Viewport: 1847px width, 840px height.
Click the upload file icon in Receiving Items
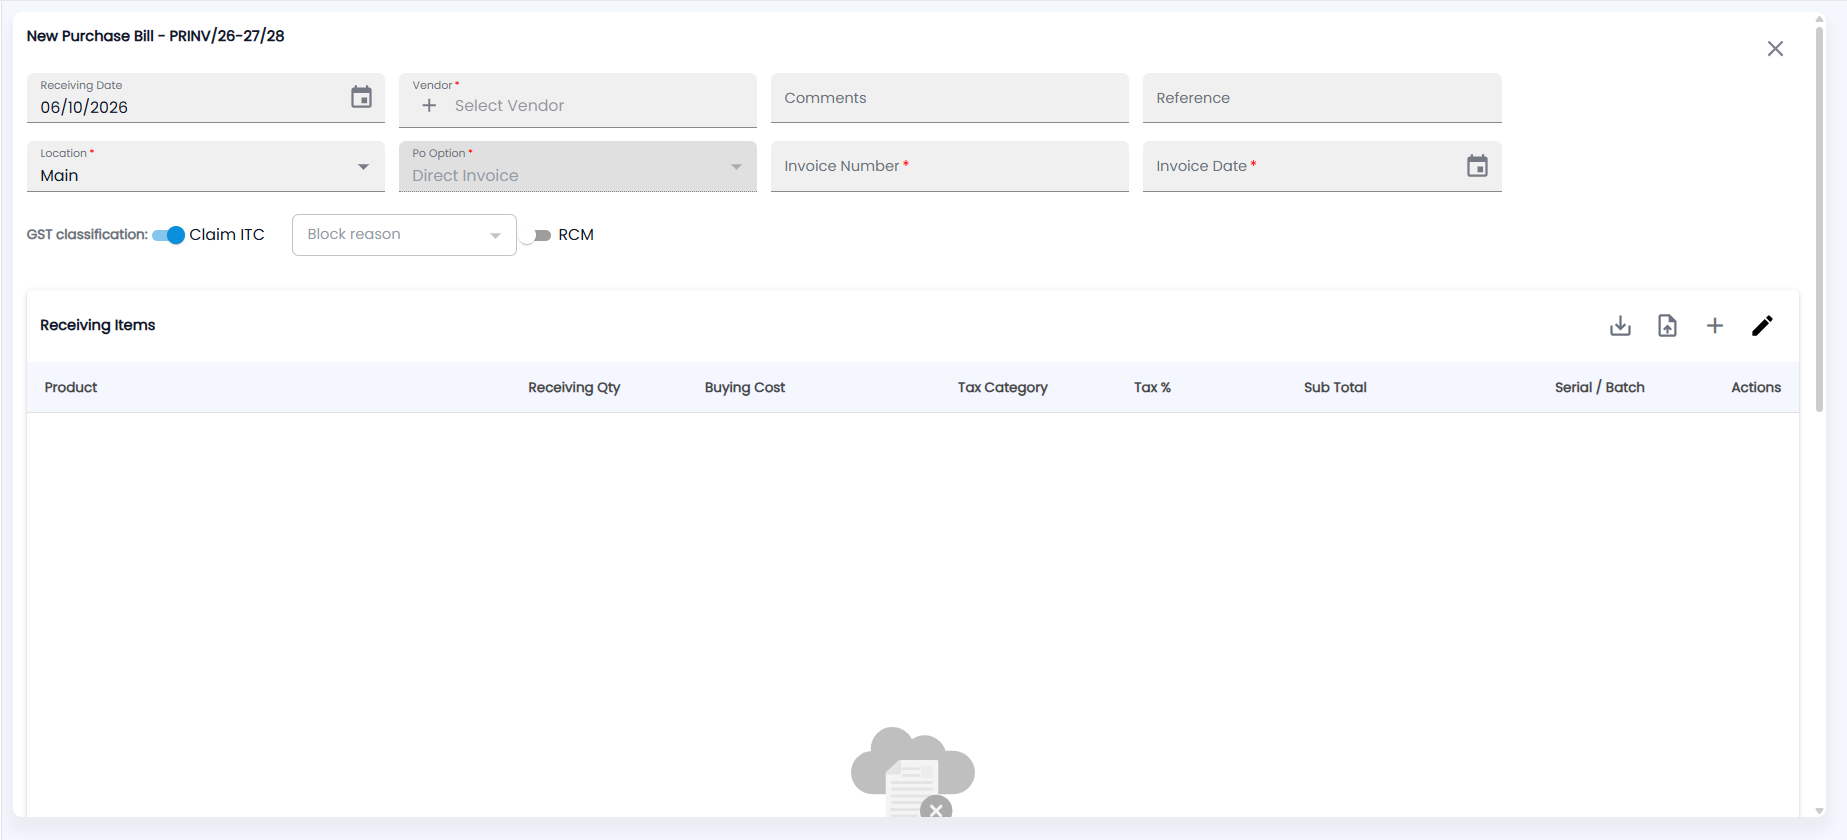tap(1667, 326)
